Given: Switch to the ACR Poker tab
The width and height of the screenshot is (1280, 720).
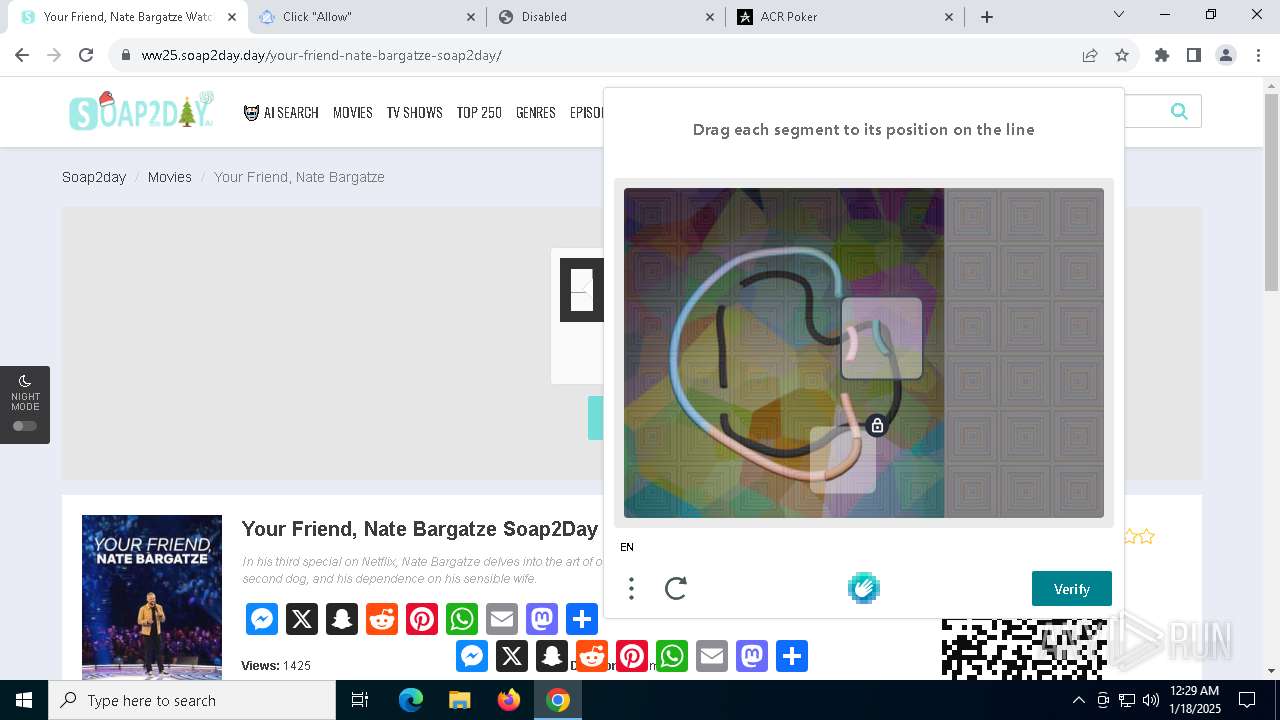Looking at the screenshot, I should click(845, 17).
